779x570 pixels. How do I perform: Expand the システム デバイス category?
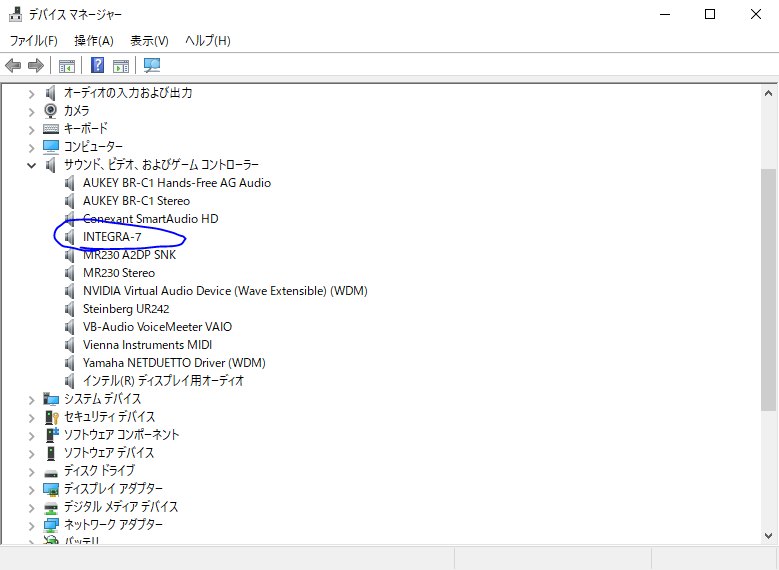(x=31, y=400)
